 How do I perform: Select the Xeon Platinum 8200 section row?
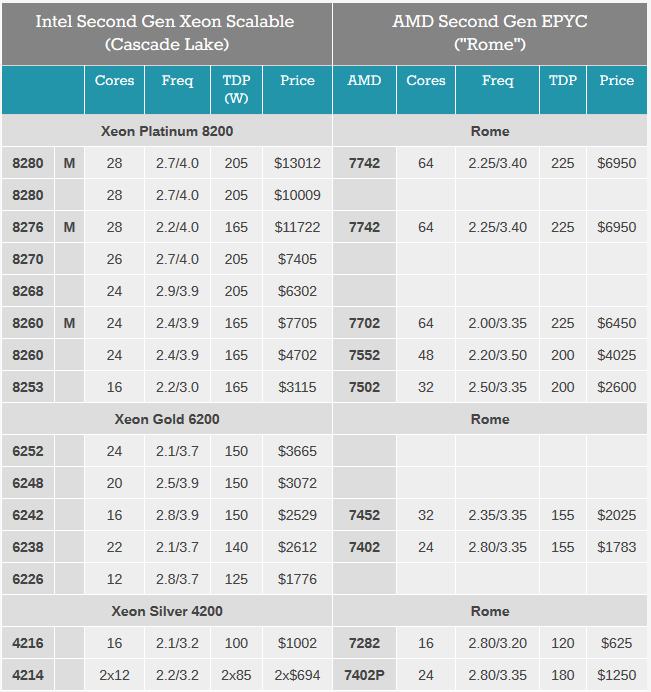(167, 131)
